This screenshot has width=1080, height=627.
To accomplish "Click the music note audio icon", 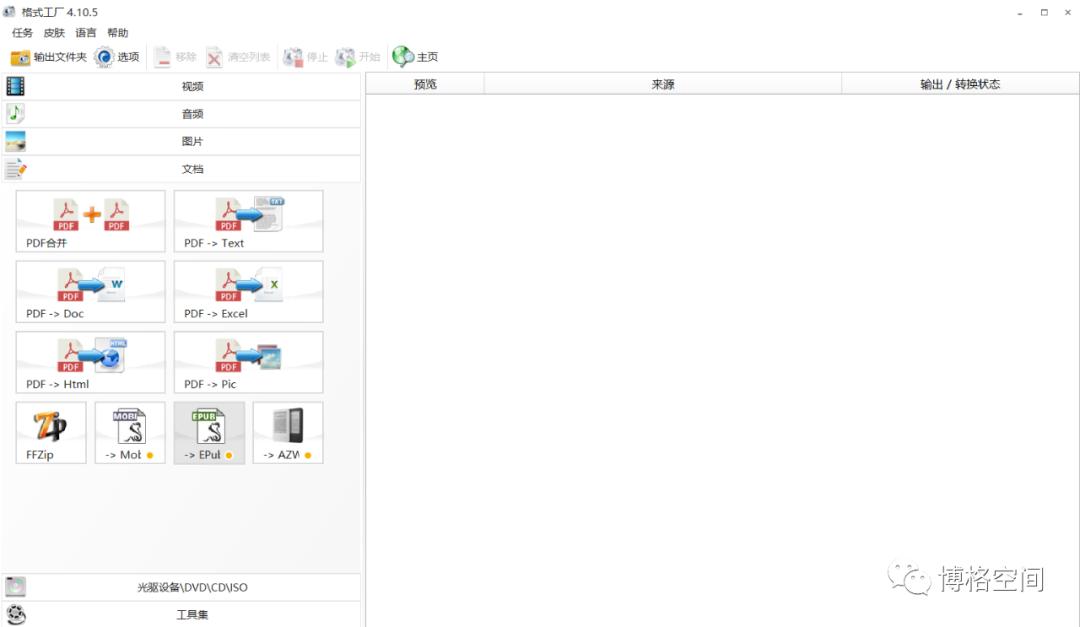I will pos(15,114).
